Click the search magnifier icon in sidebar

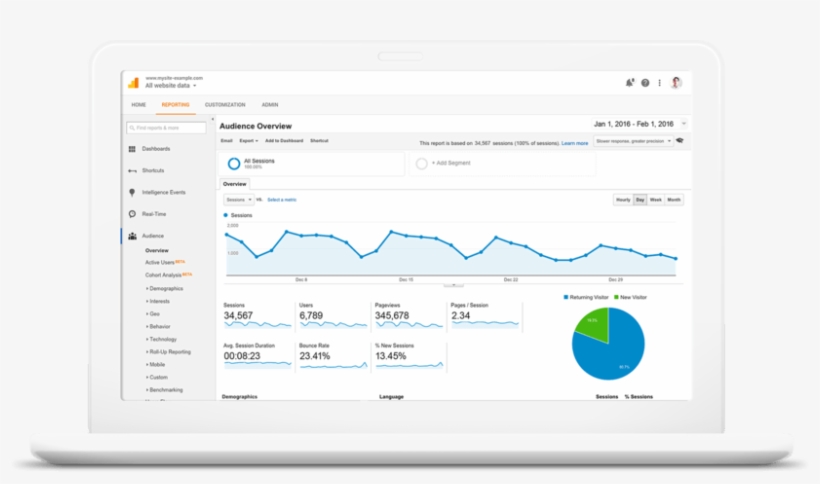pyautogui.click(x=132, y=128)
